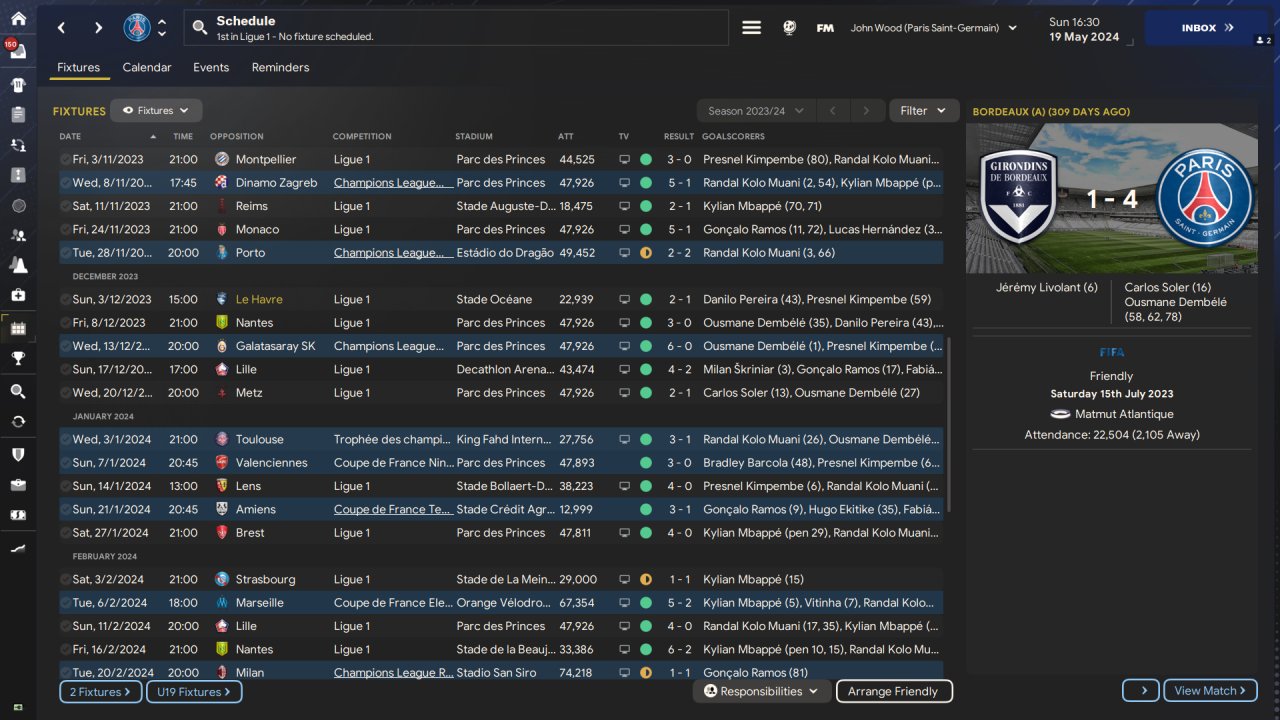Open the Competitions trophy icon
Screen dimensions: 1280x720
coord(18,359)
